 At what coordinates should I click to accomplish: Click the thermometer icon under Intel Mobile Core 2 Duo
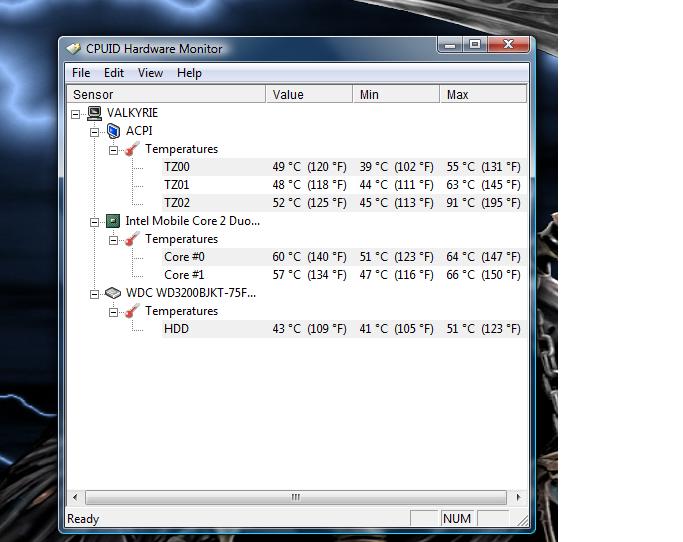pyautogui.click(x=132, y=239)
